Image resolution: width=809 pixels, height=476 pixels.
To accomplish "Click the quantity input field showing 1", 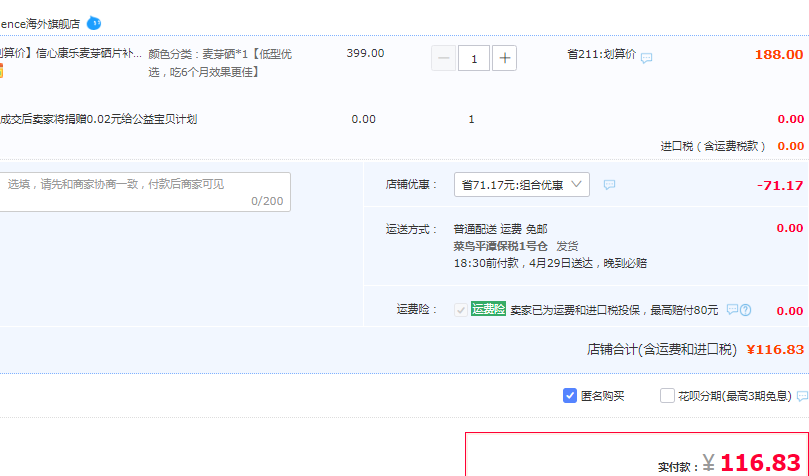I will pyautogui.click(x=474, y=58).
